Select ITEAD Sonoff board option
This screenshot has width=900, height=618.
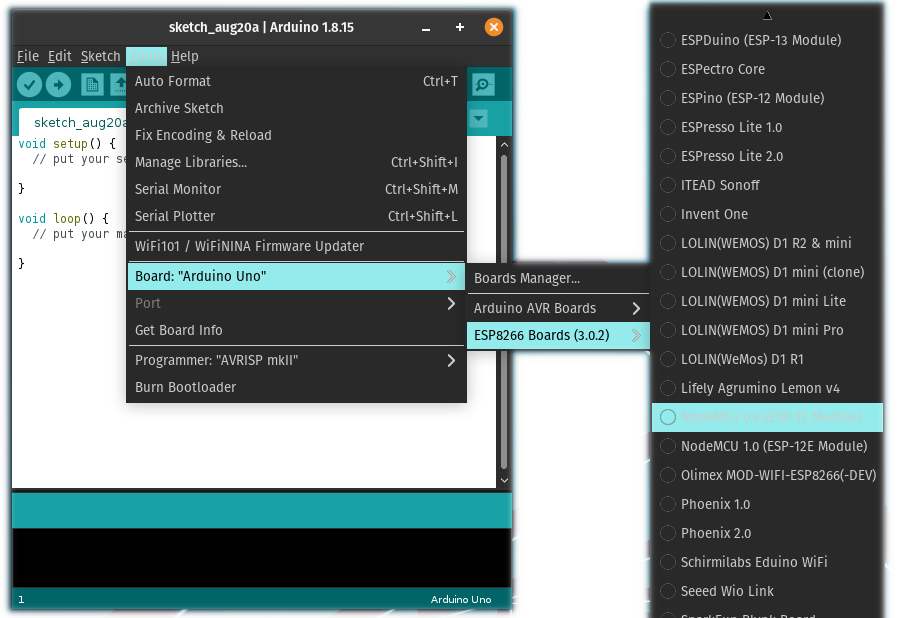click(x=767, y=185)
